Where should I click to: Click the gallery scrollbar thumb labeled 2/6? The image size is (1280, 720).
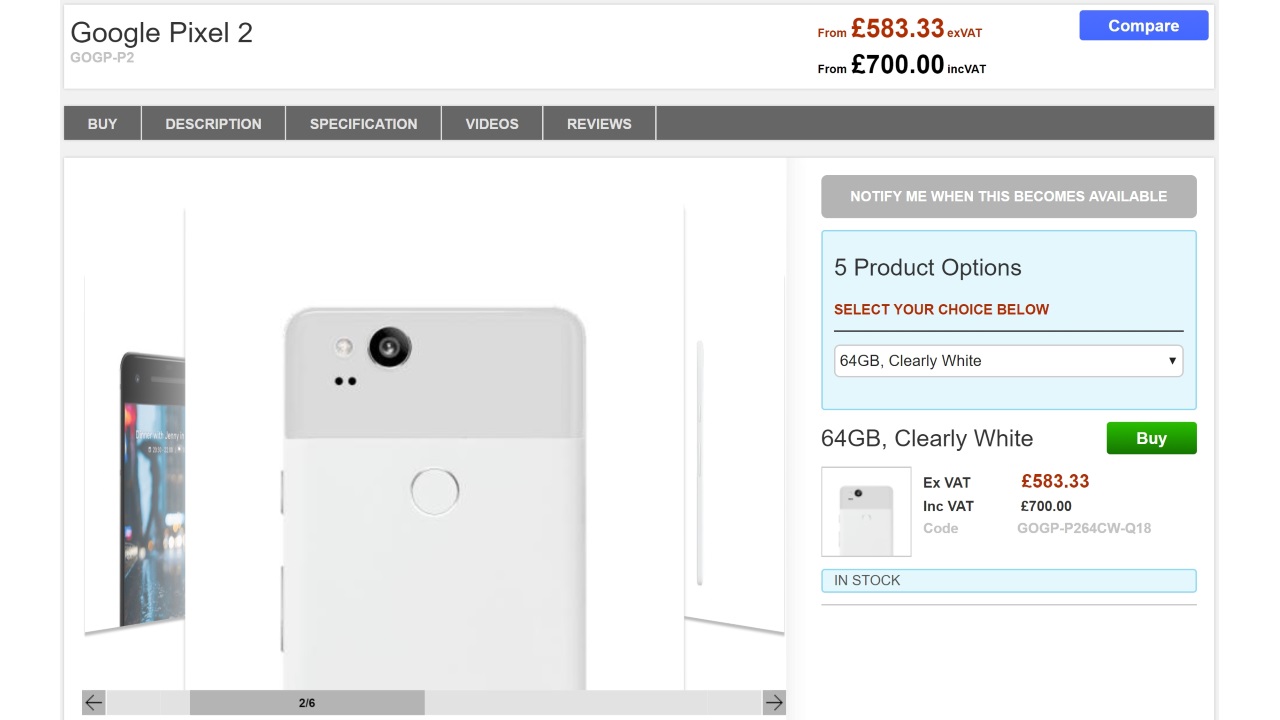(x=307, y=703)
